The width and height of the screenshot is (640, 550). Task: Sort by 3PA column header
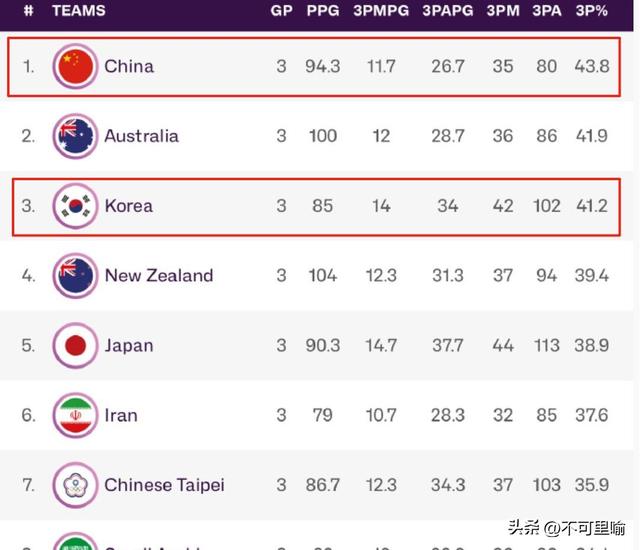547,11
